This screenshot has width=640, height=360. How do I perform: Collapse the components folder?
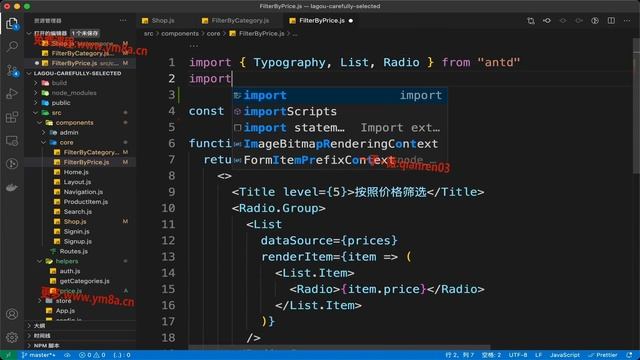tap(40, 122)
